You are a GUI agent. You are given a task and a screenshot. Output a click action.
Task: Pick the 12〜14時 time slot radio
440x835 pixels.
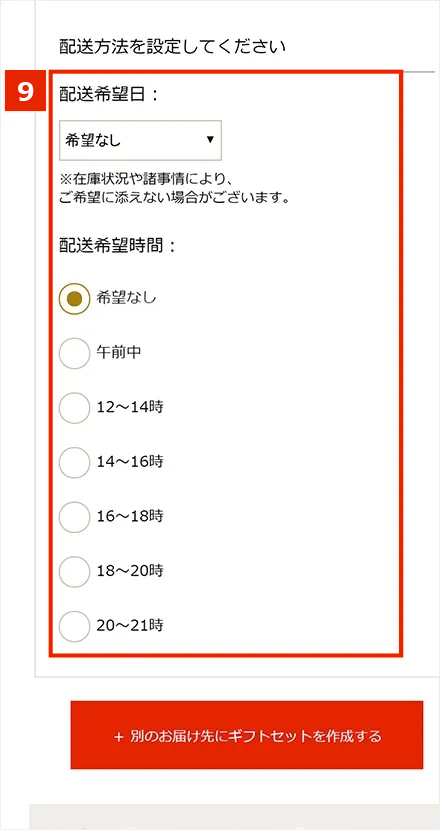tap(74, 408)
